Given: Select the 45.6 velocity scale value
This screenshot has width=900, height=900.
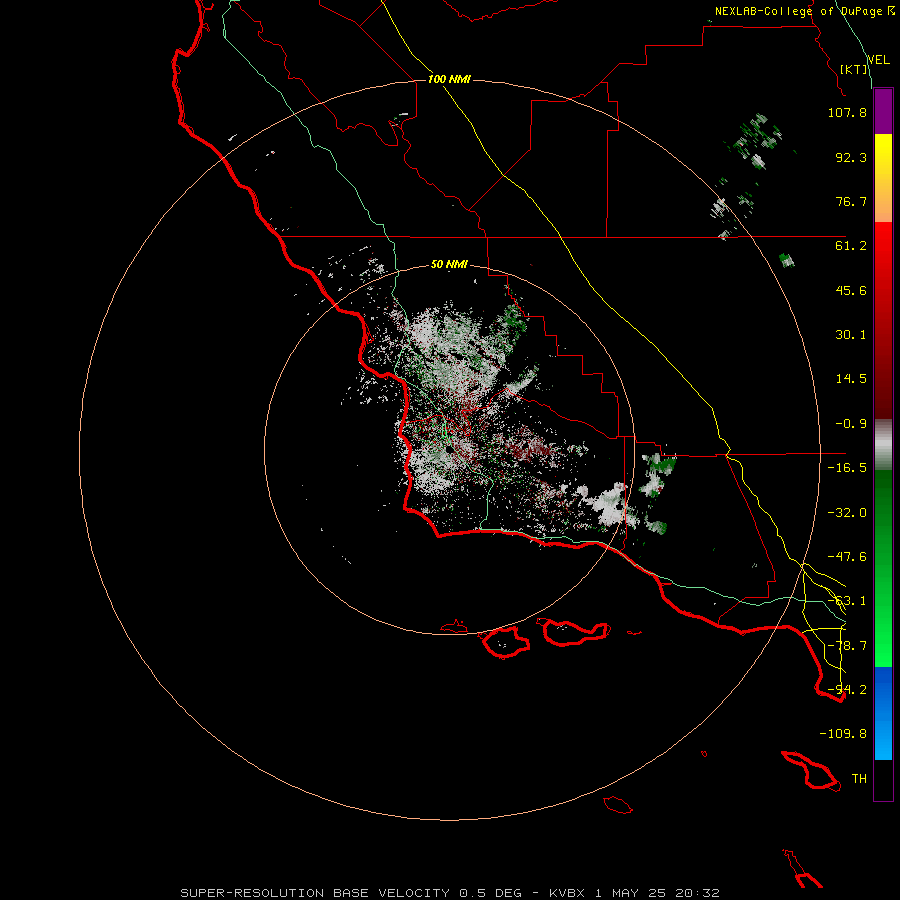Looking at the screenshot, I should coord(851,290).
